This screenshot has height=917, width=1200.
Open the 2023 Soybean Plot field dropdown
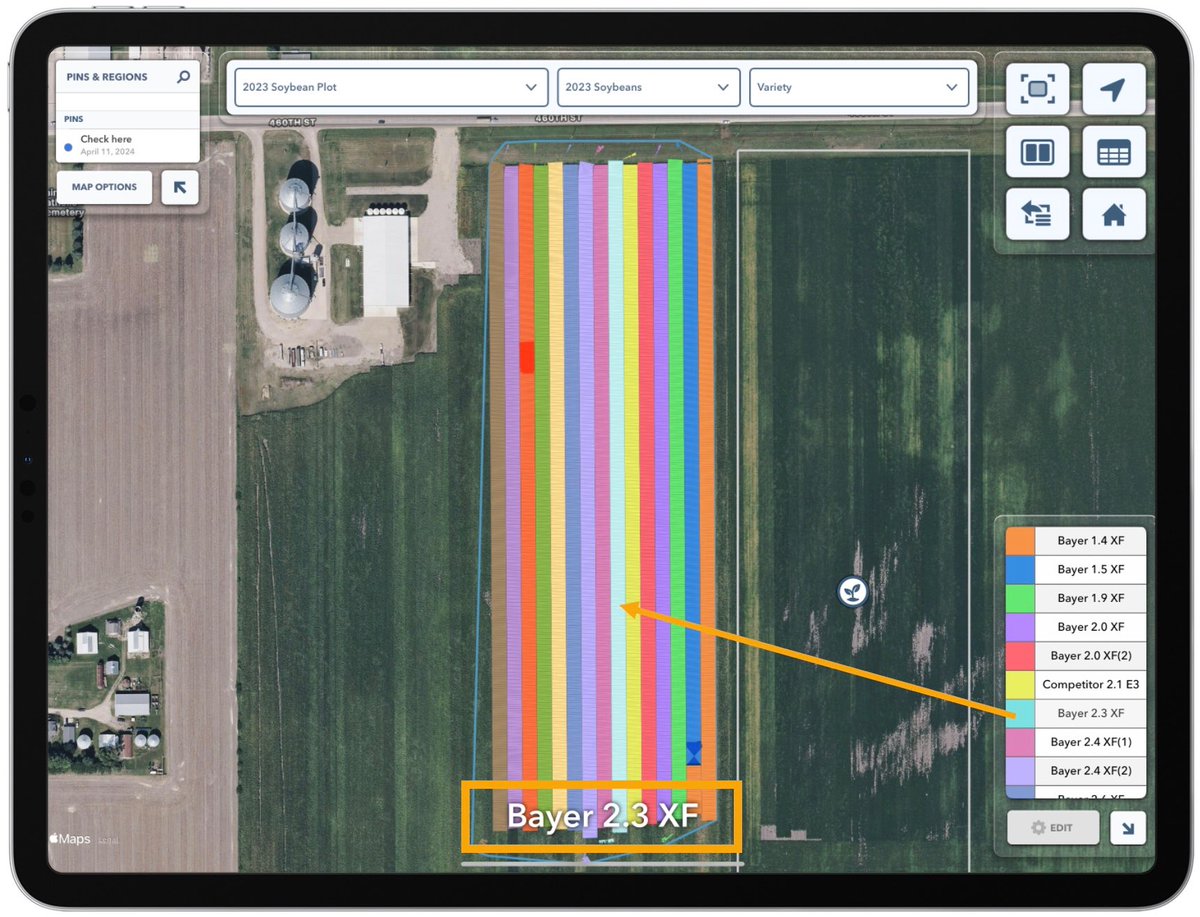click(x=391, y=87)
